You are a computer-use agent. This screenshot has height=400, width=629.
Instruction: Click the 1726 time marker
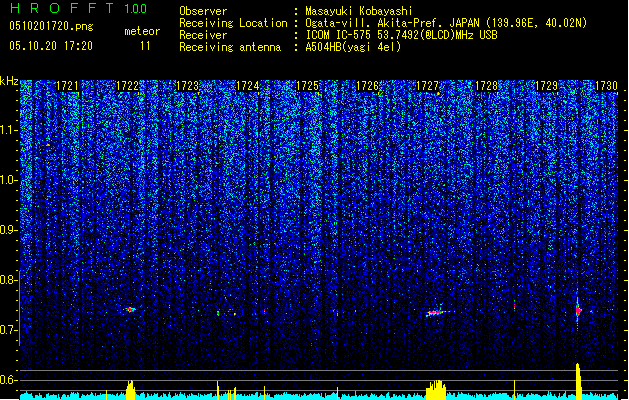pos(367,86)
